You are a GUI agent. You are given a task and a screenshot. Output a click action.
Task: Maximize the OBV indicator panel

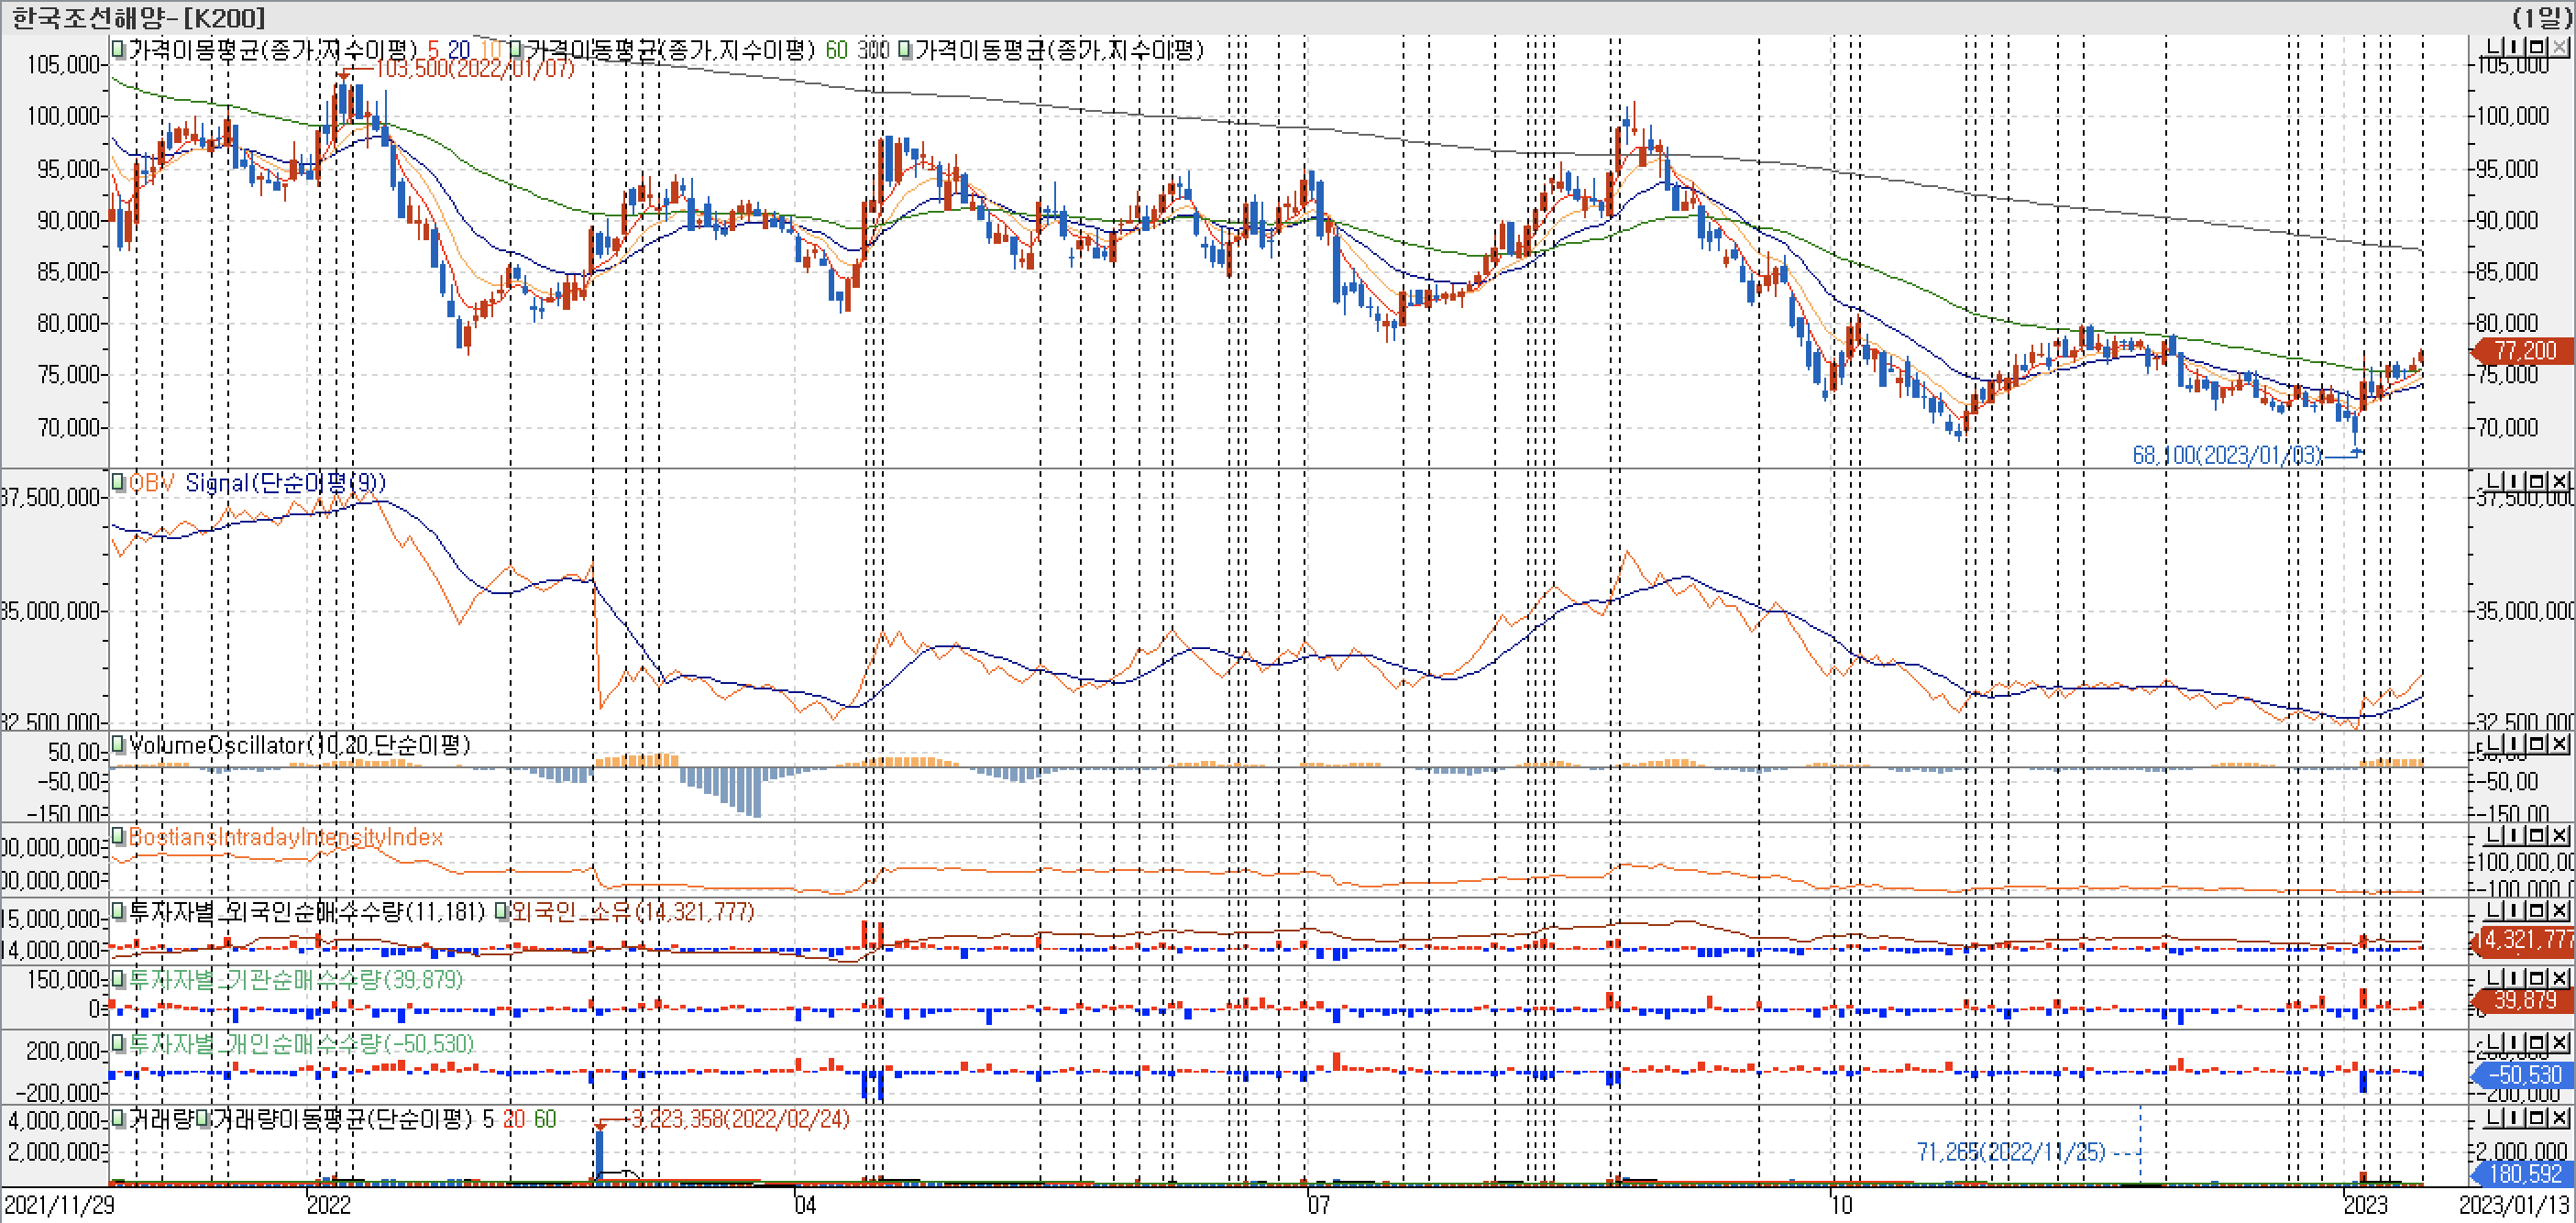(x=2537, y=481)
